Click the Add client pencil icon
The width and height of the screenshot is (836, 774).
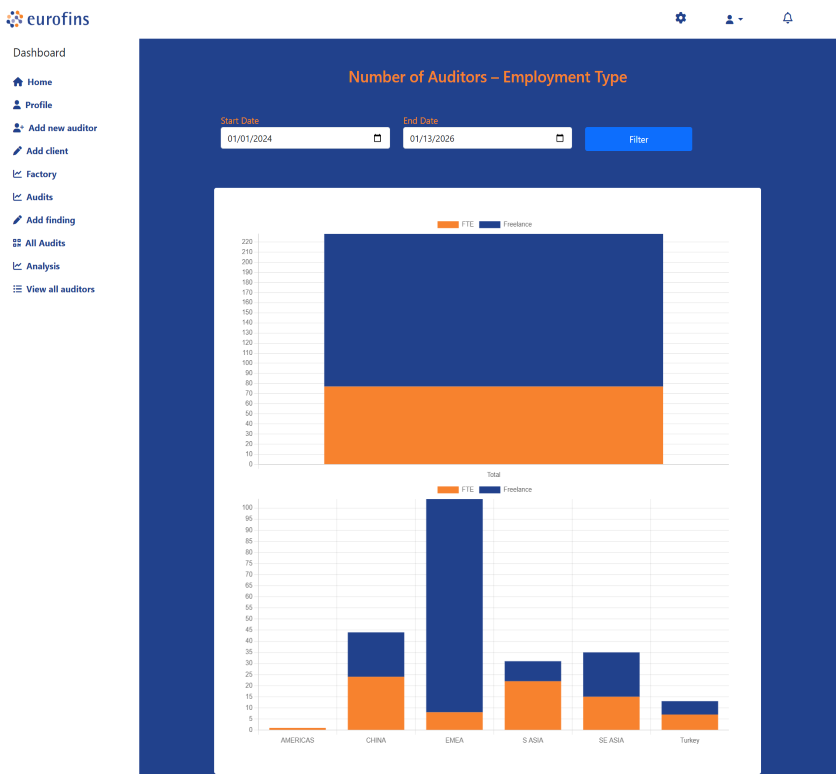click(17, 151)
